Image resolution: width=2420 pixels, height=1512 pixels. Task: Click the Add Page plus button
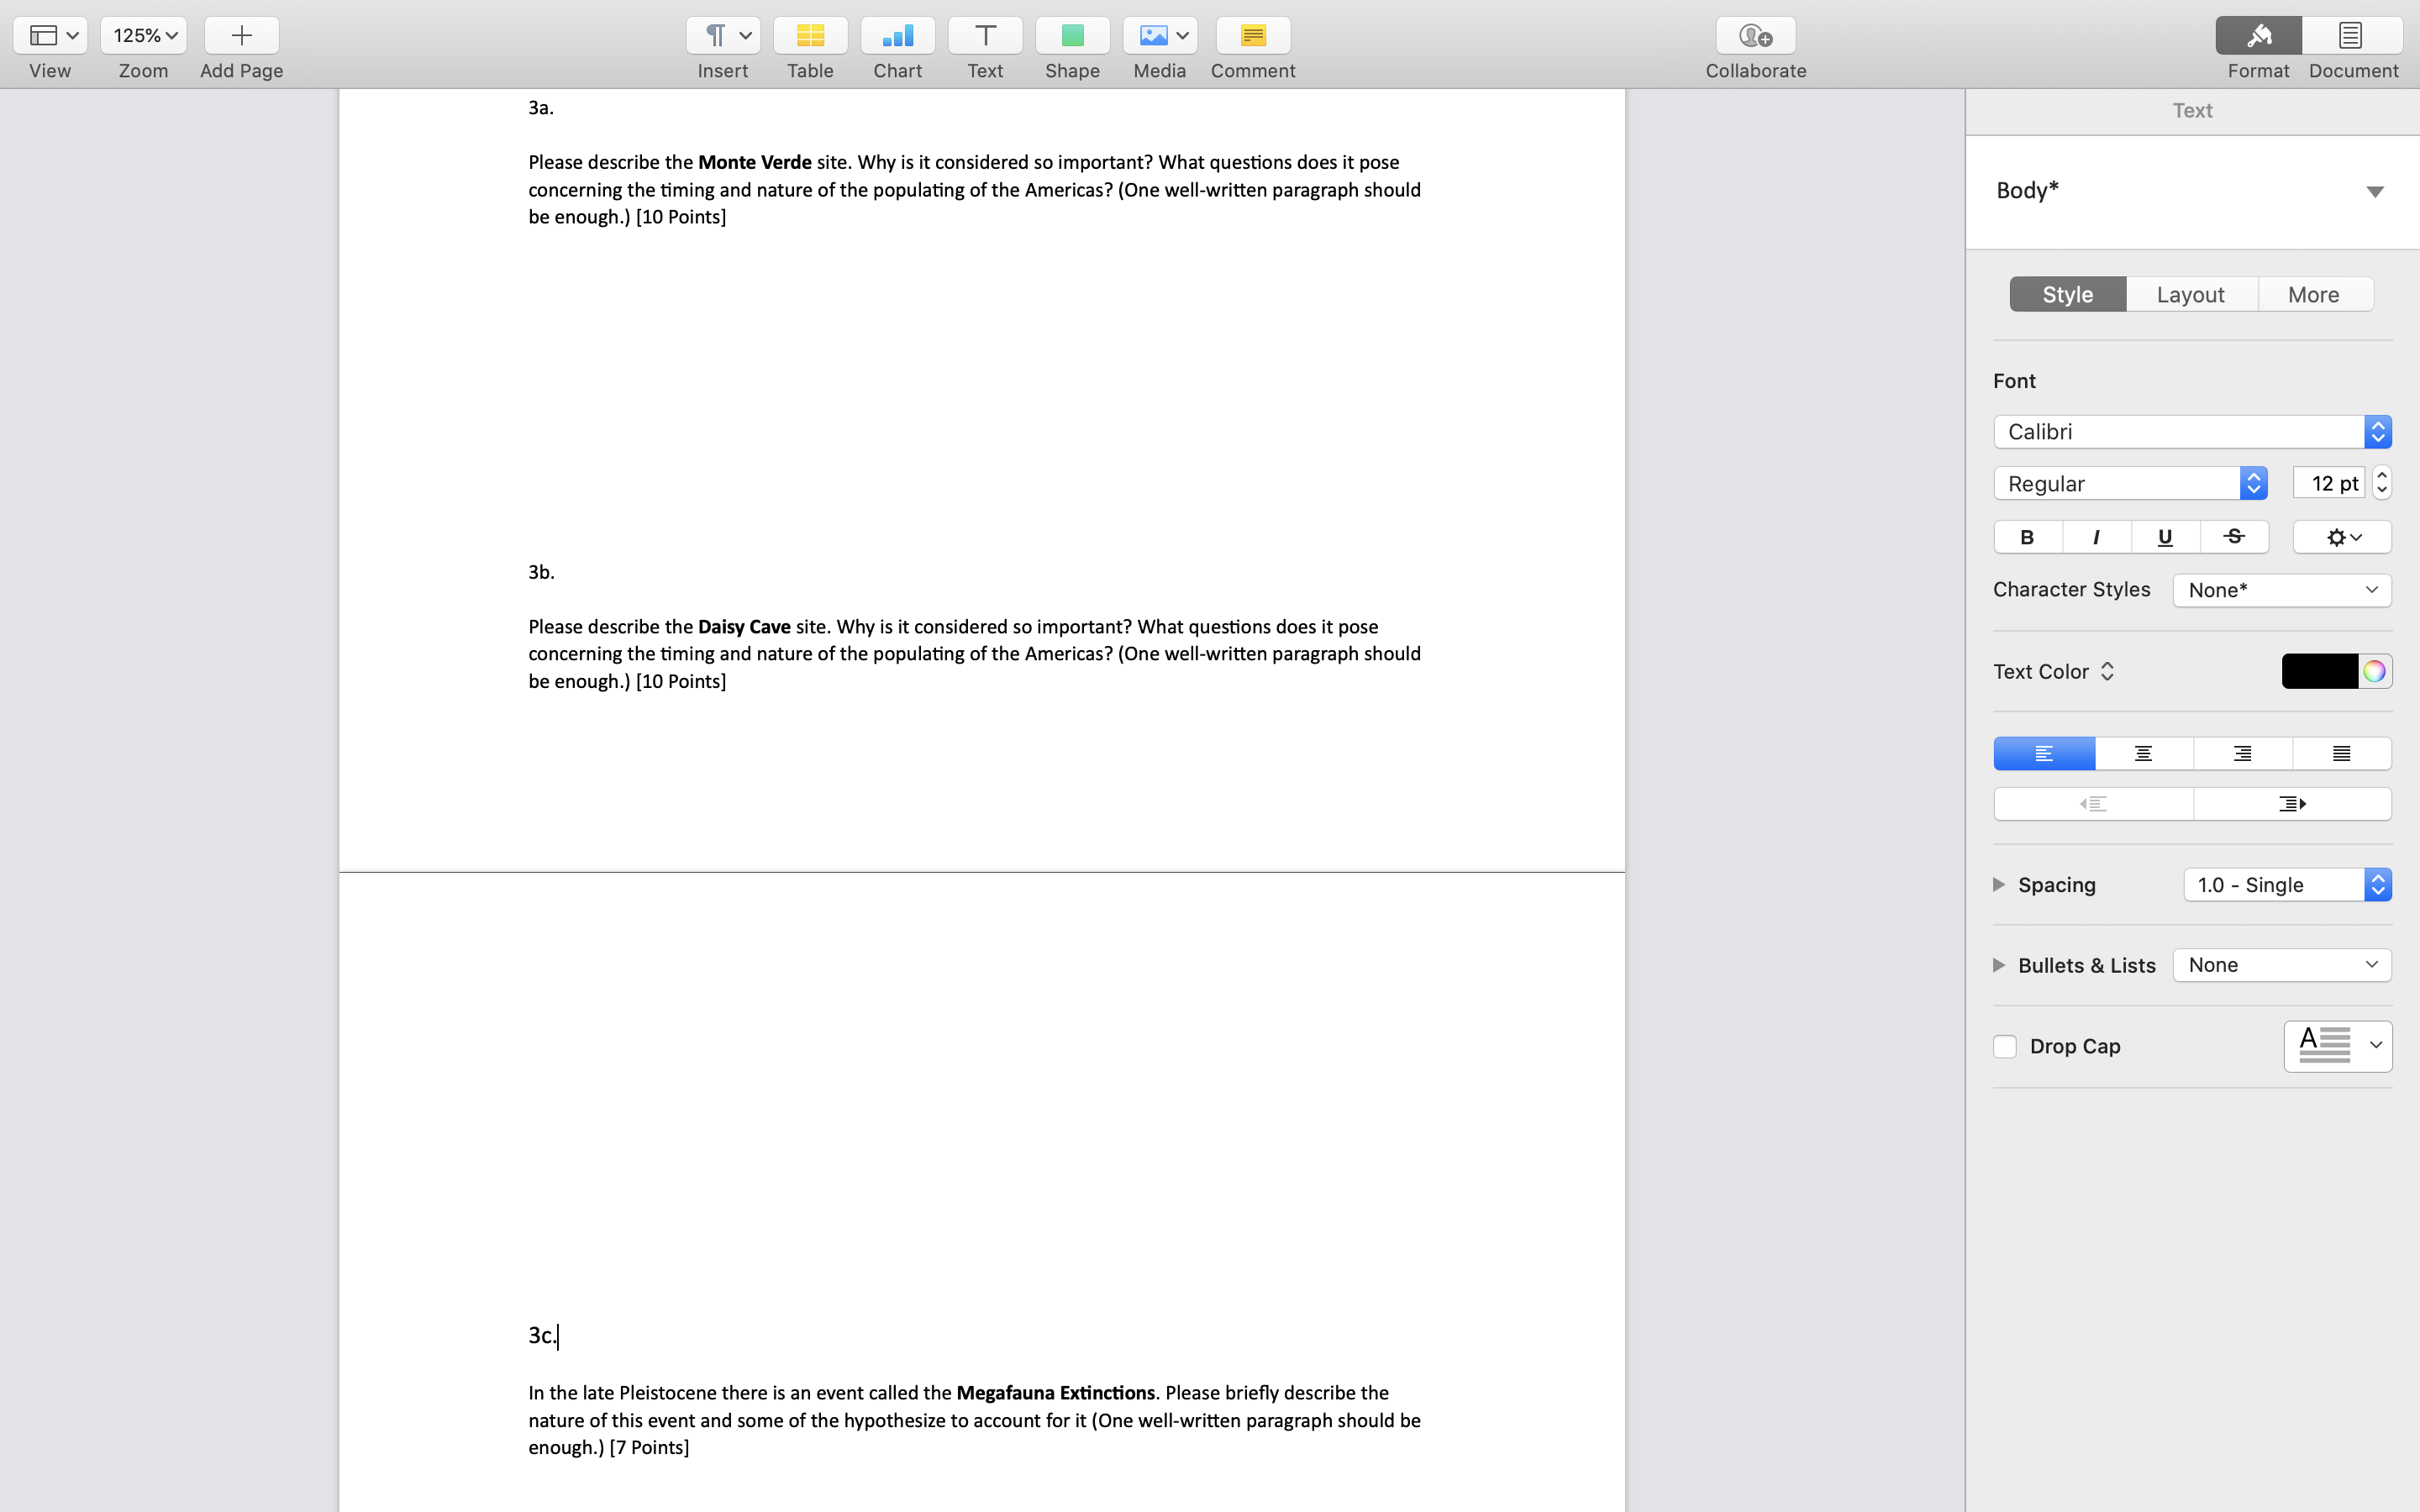tap(241, 36)
